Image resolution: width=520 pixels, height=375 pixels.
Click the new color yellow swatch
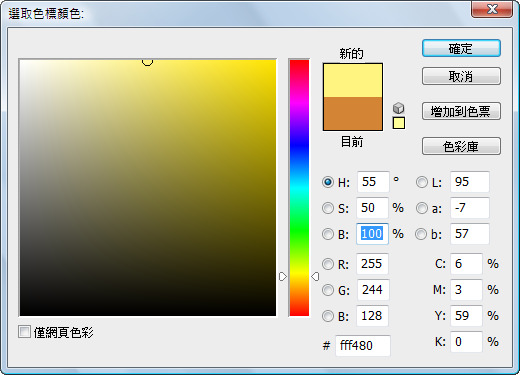pos(353,80)
